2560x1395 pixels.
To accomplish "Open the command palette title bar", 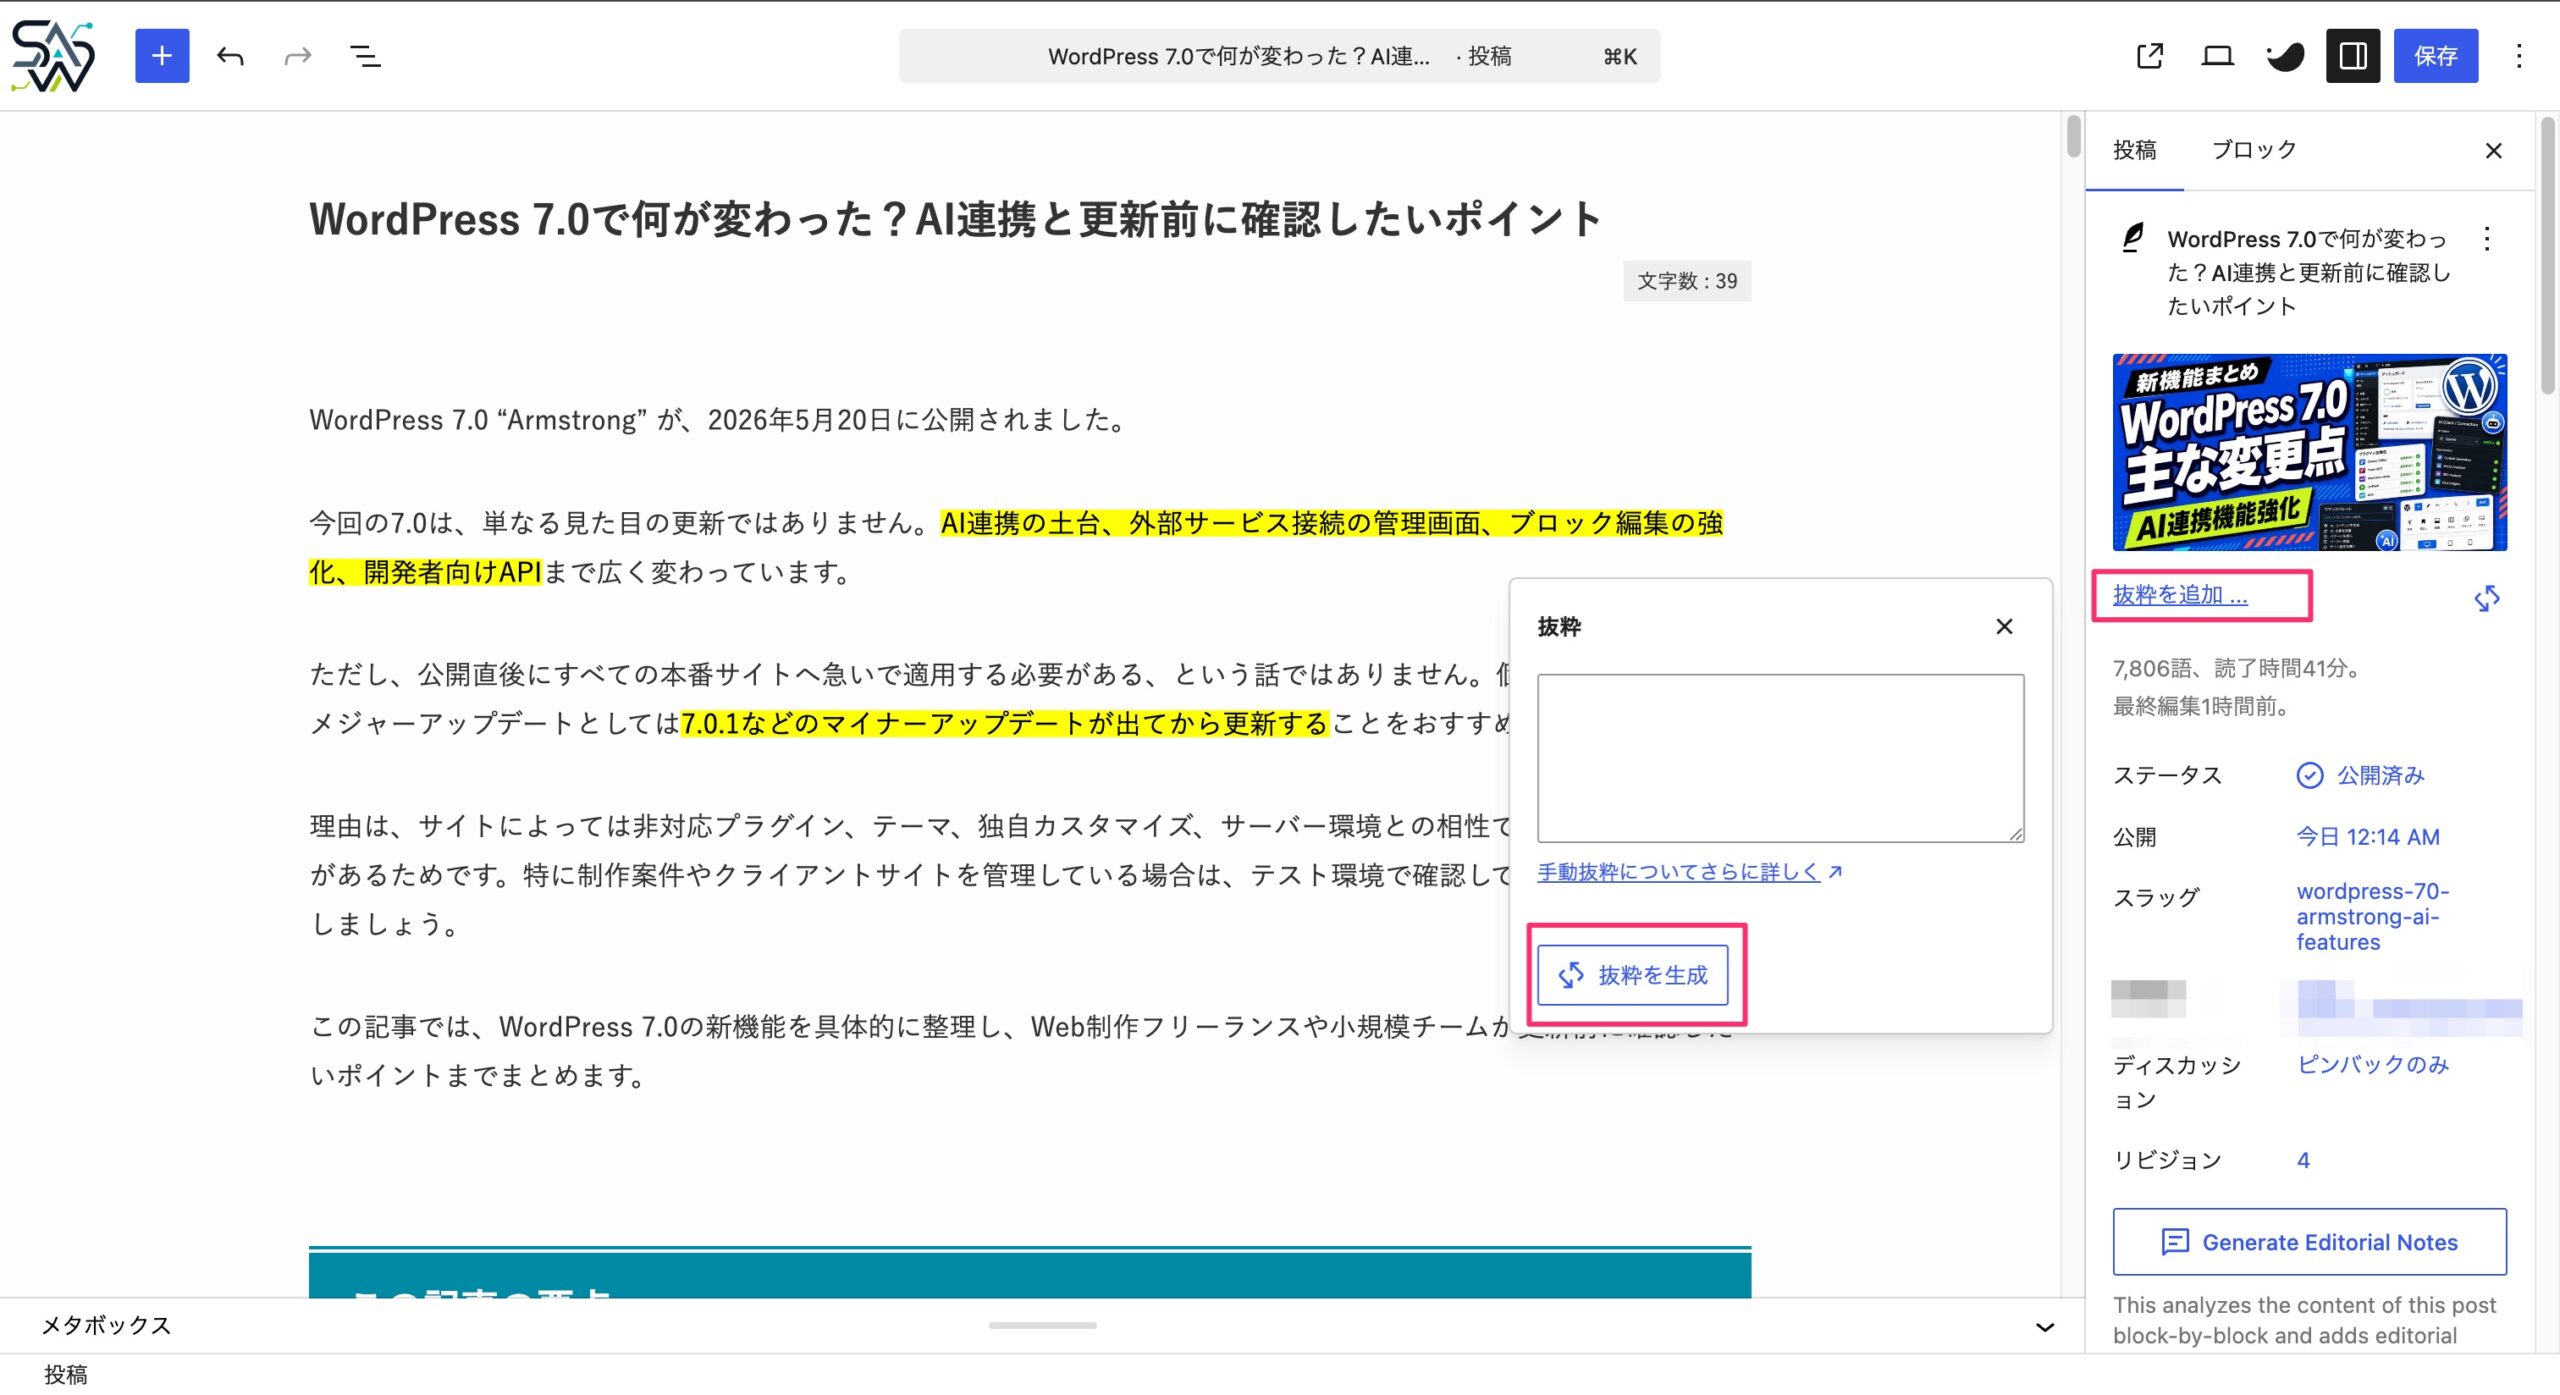I will 1279,56.
